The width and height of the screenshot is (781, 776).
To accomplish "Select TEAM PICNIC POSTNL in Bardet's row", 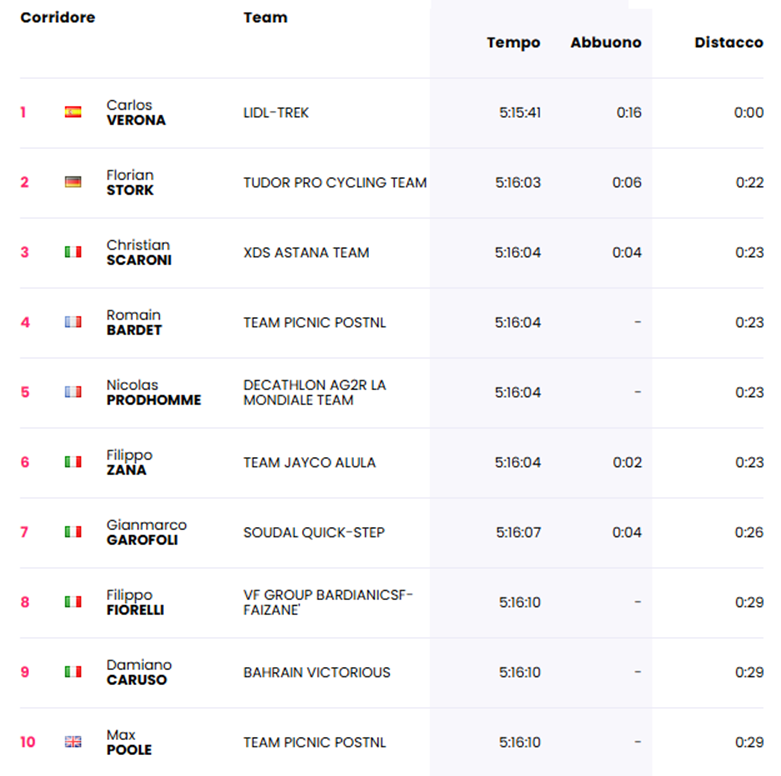I will click(x=315, y=323).
